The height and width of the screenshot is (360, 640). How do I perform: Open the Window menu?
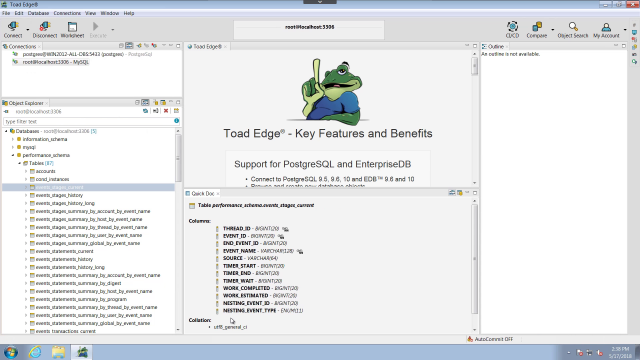coord(109,13)
